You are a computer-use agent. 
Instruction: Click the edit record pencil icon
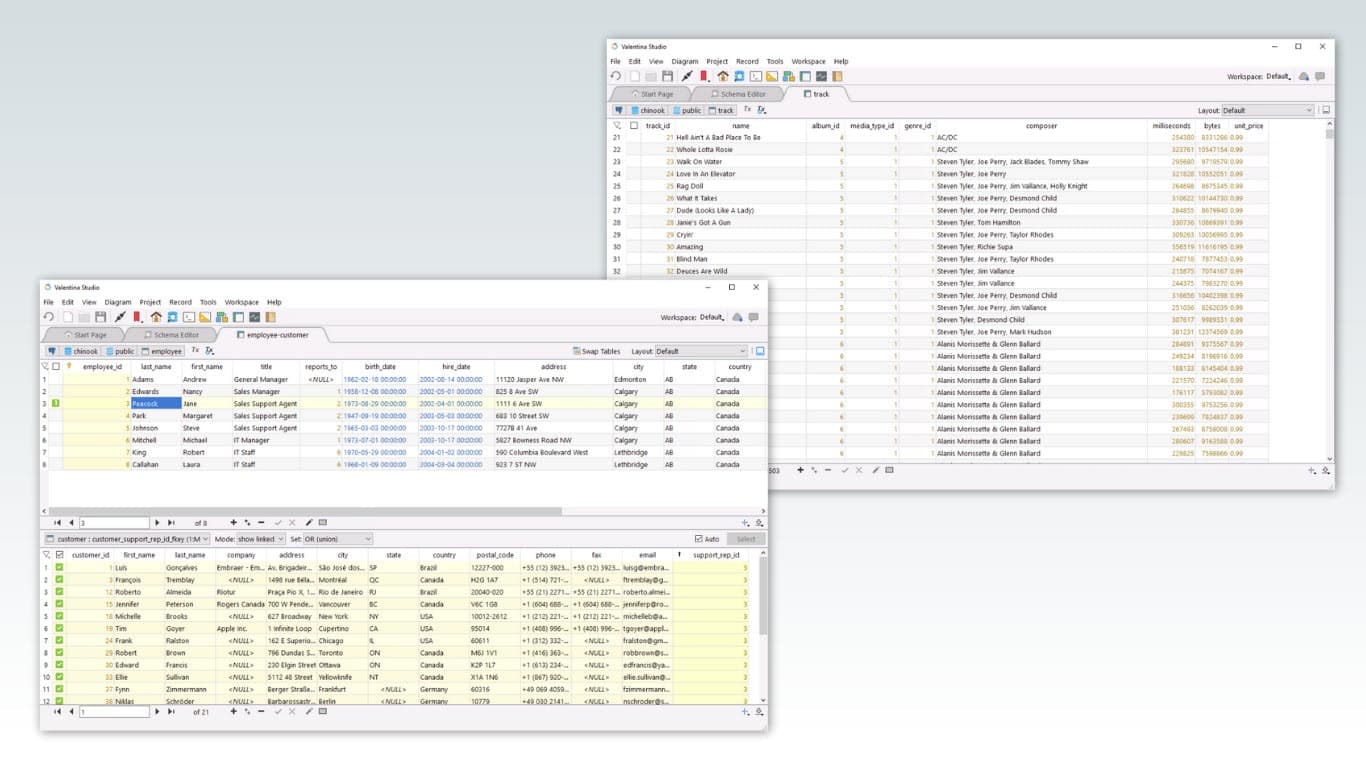[x=308, y=522]
